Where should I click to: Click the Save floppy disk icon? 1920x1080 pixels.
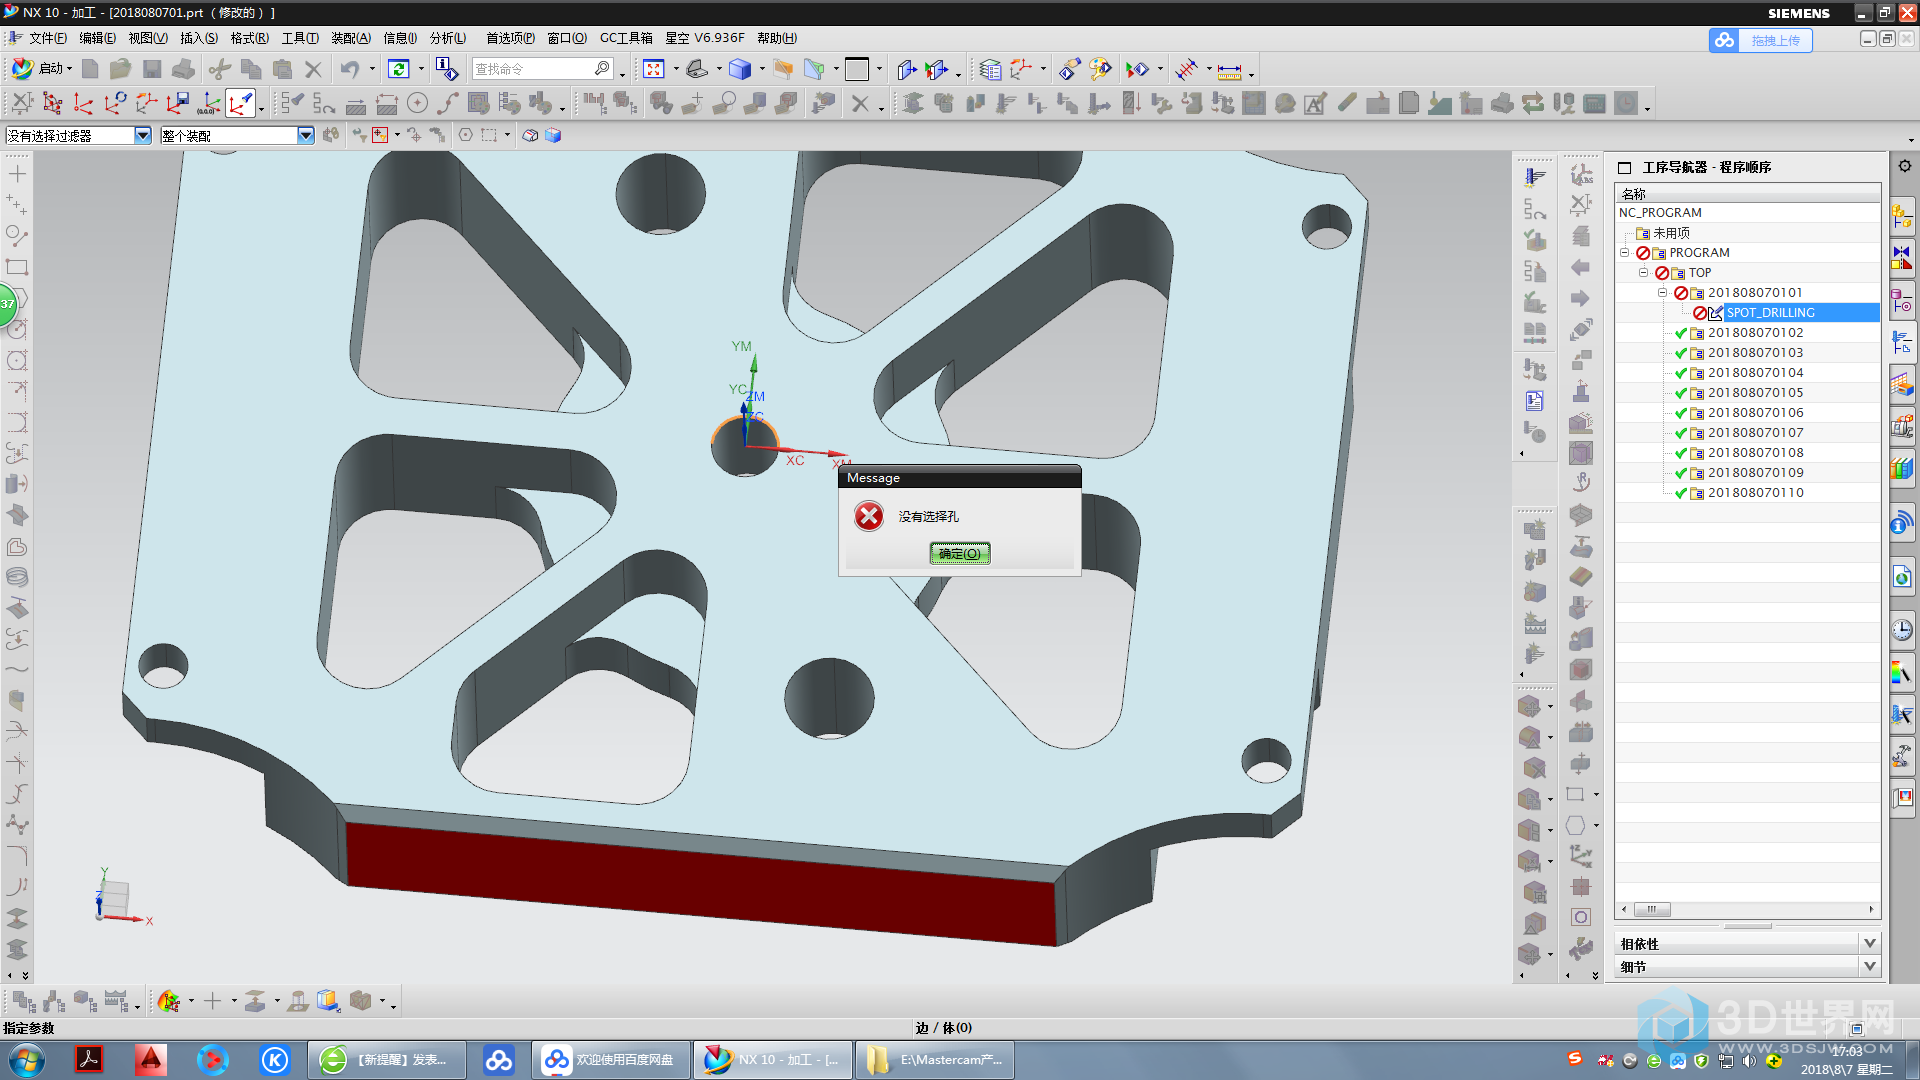click(x=152, y=69)
